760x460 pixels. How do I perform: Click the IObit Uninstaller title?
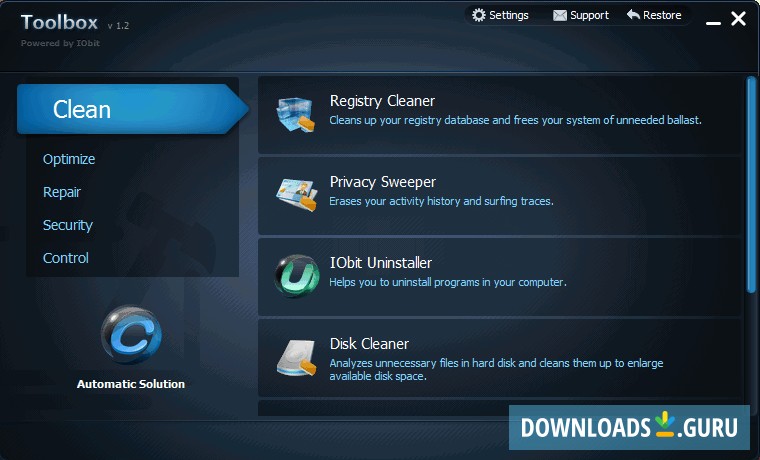point(380,263)
